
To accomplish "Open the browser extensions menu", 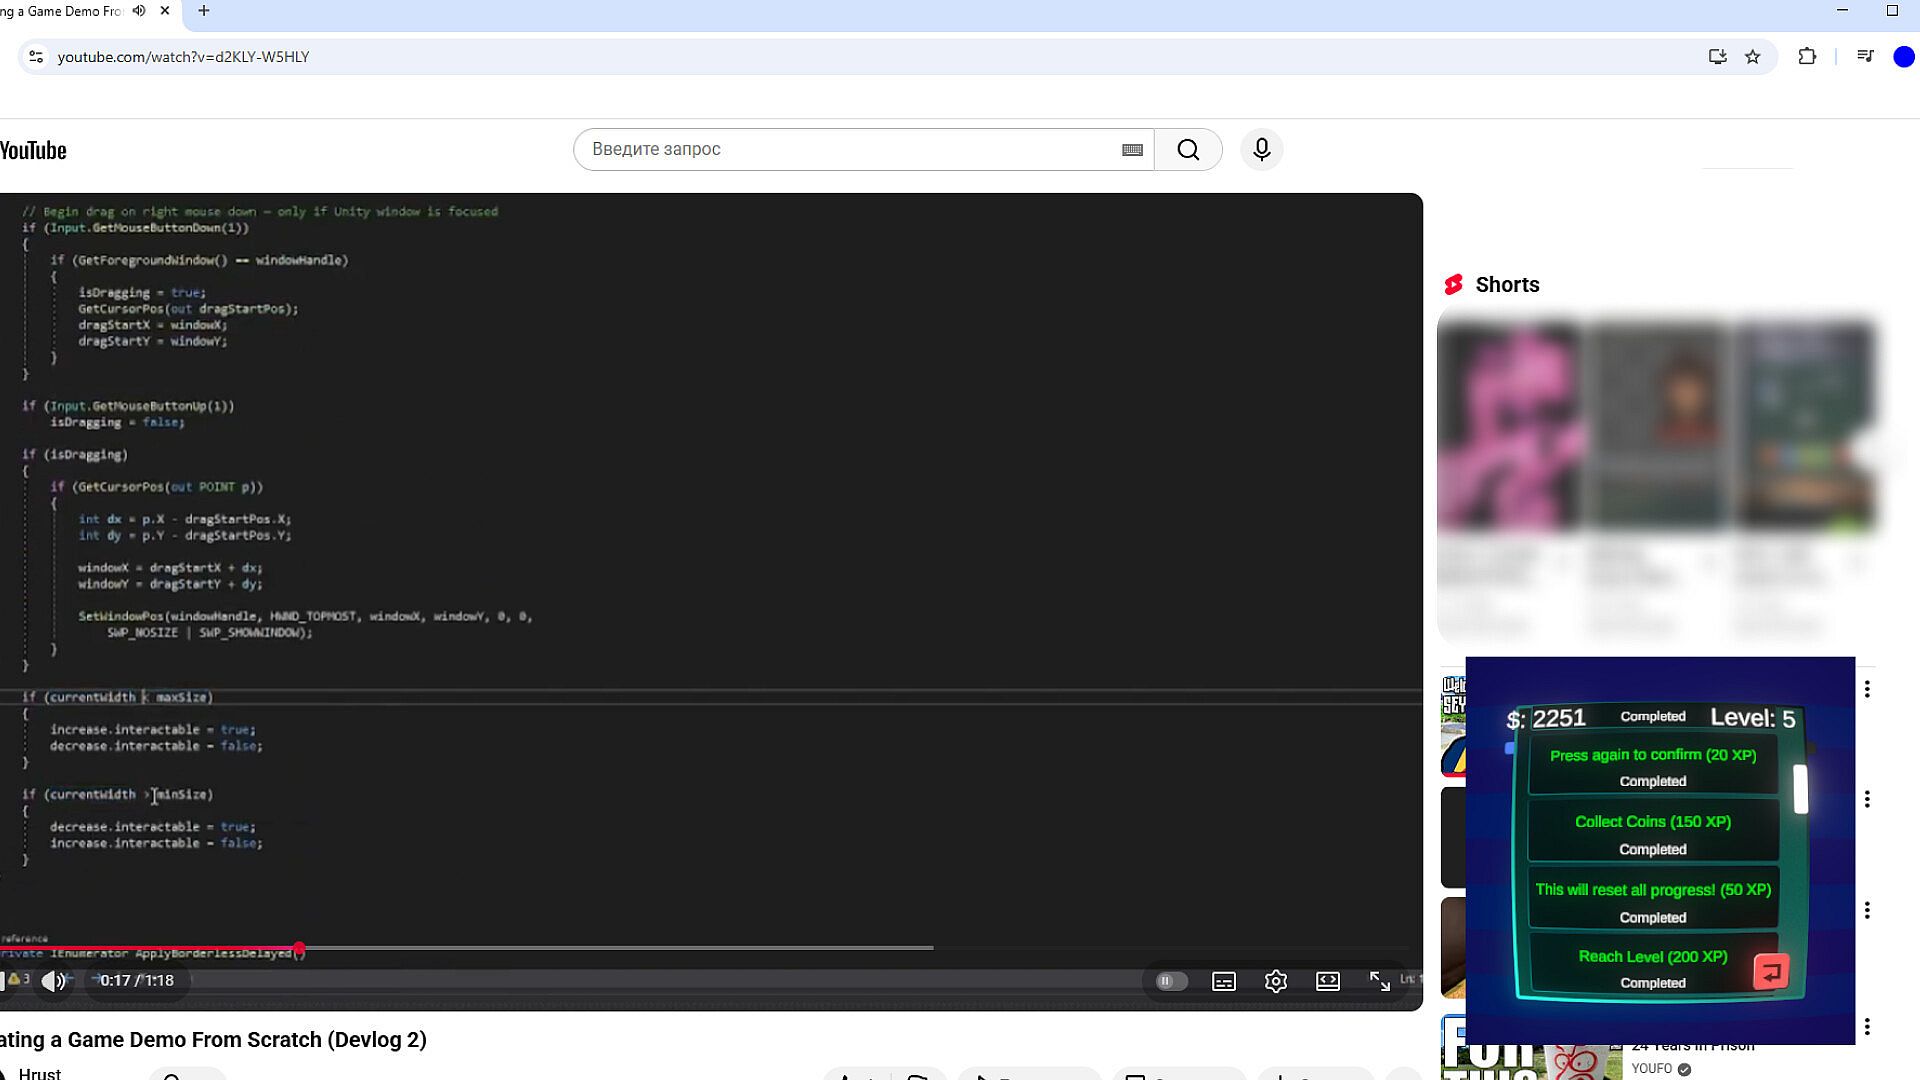I will pos(1806,57).
